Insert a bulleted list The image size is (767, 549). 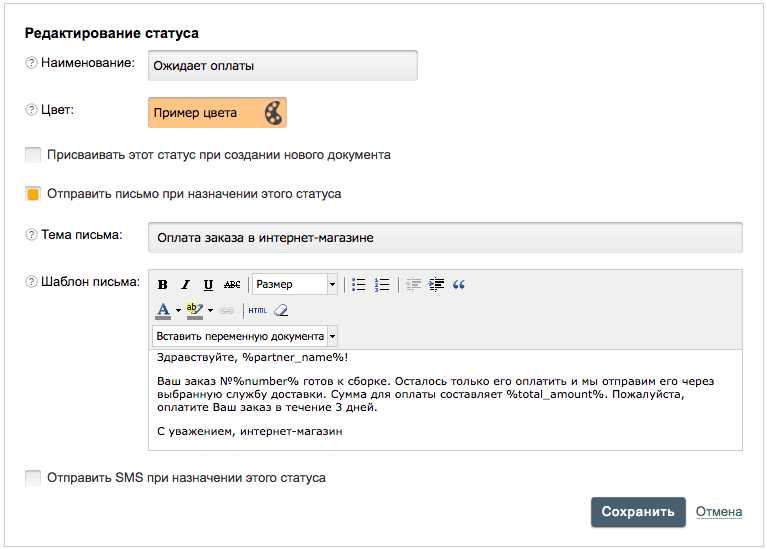(359, 285)
